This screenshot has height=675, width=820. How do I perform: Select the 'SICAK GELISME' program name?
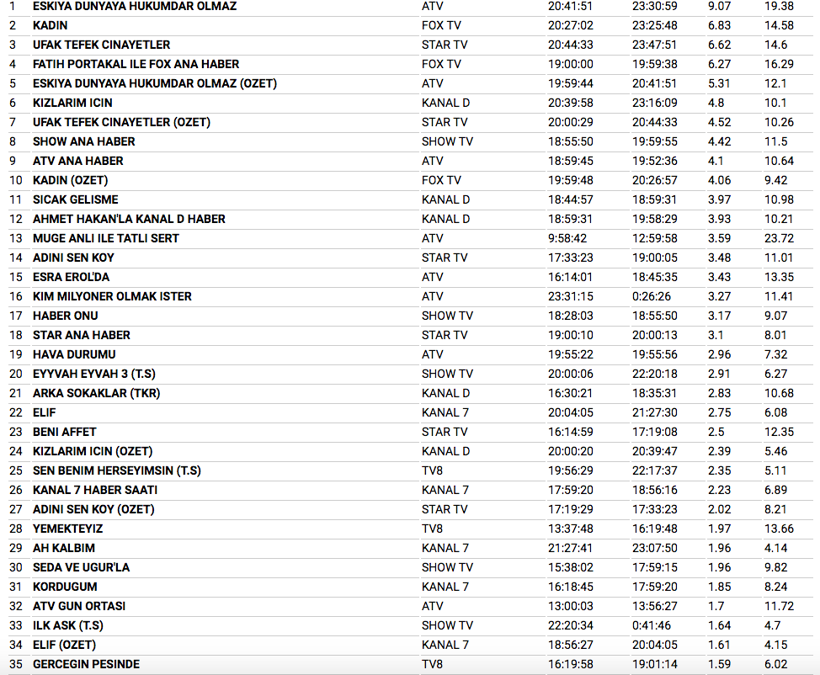click(75, 200)
